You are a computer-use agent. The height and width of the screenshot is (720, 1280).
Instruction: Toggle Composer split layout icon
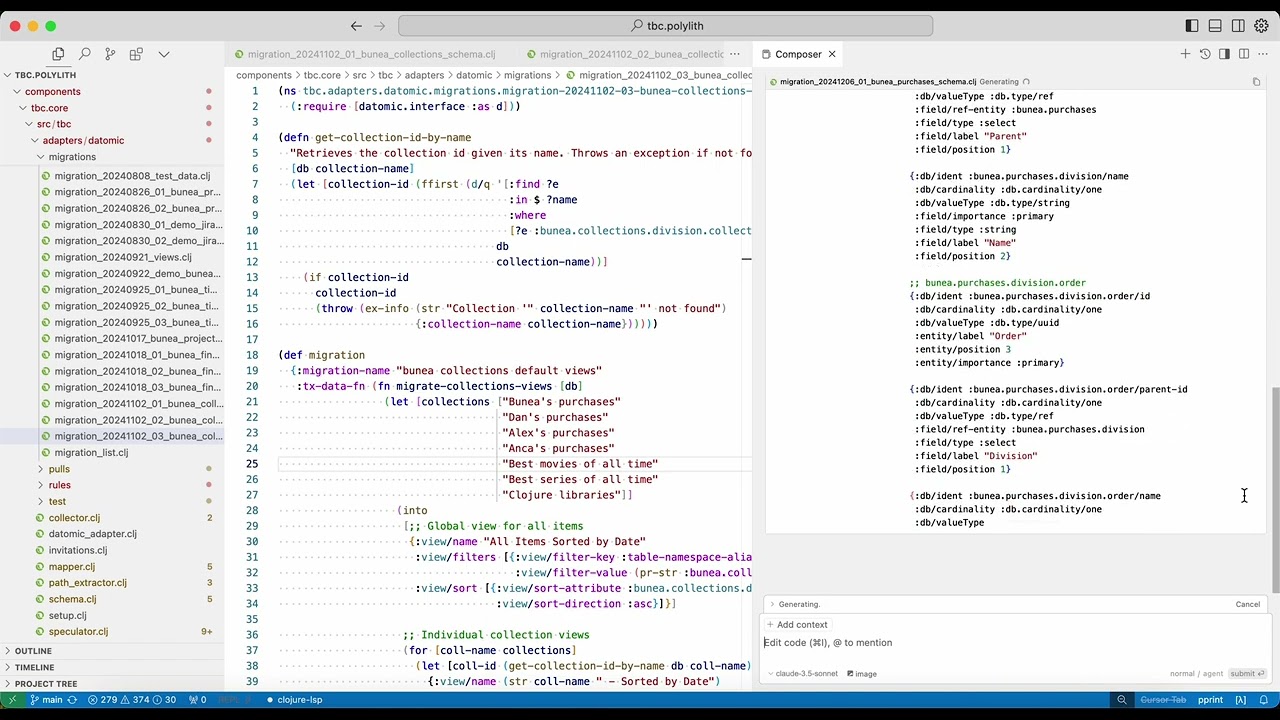click(x=1244, y=54)
